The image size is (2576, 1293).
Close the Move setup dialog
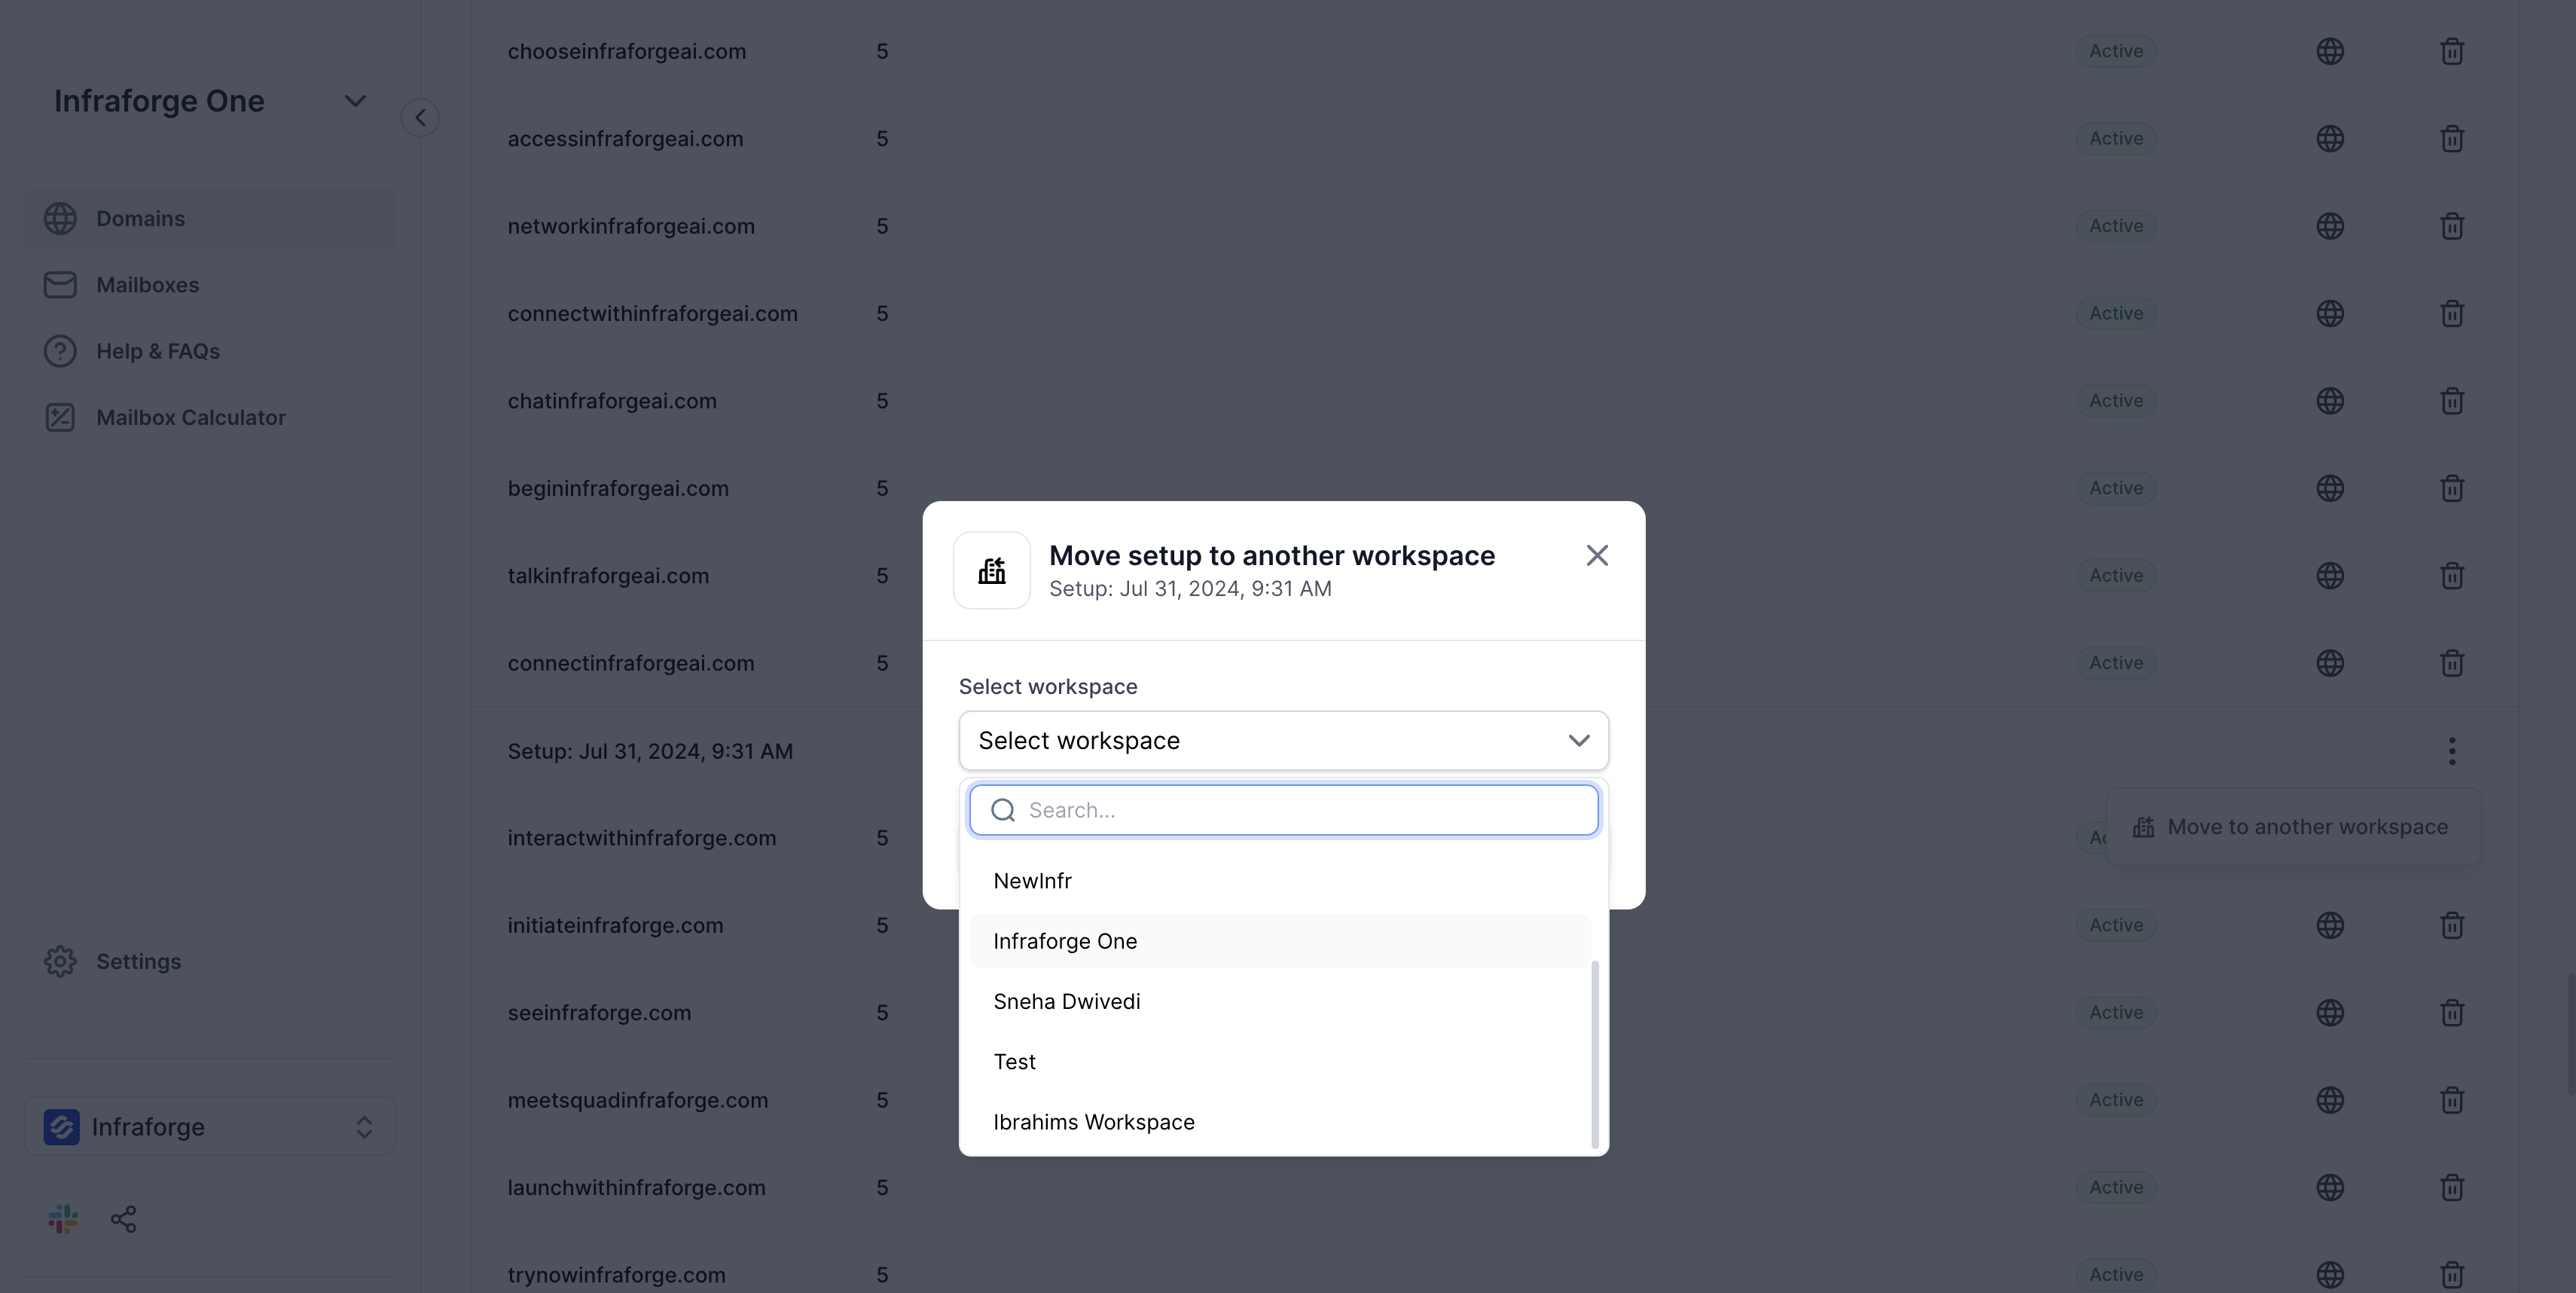[1597, 555]
